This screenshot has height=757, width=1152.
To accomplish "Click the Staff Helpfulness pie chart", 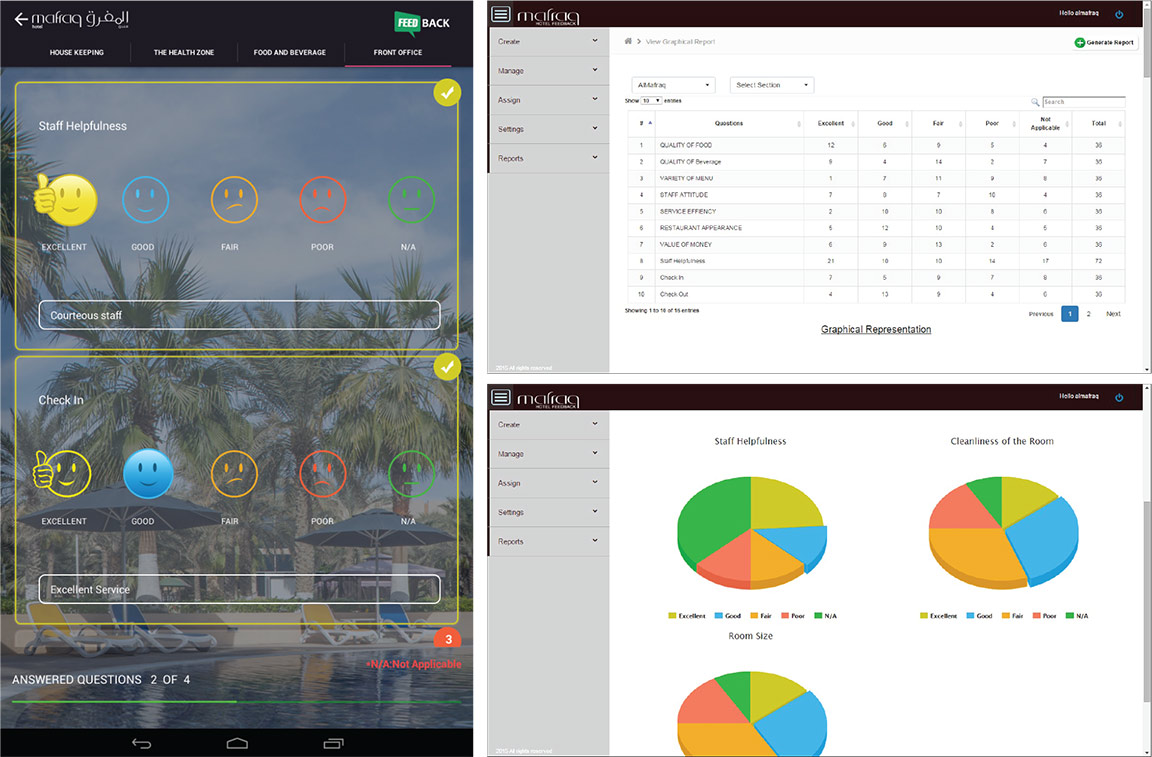I will (751, 532).
